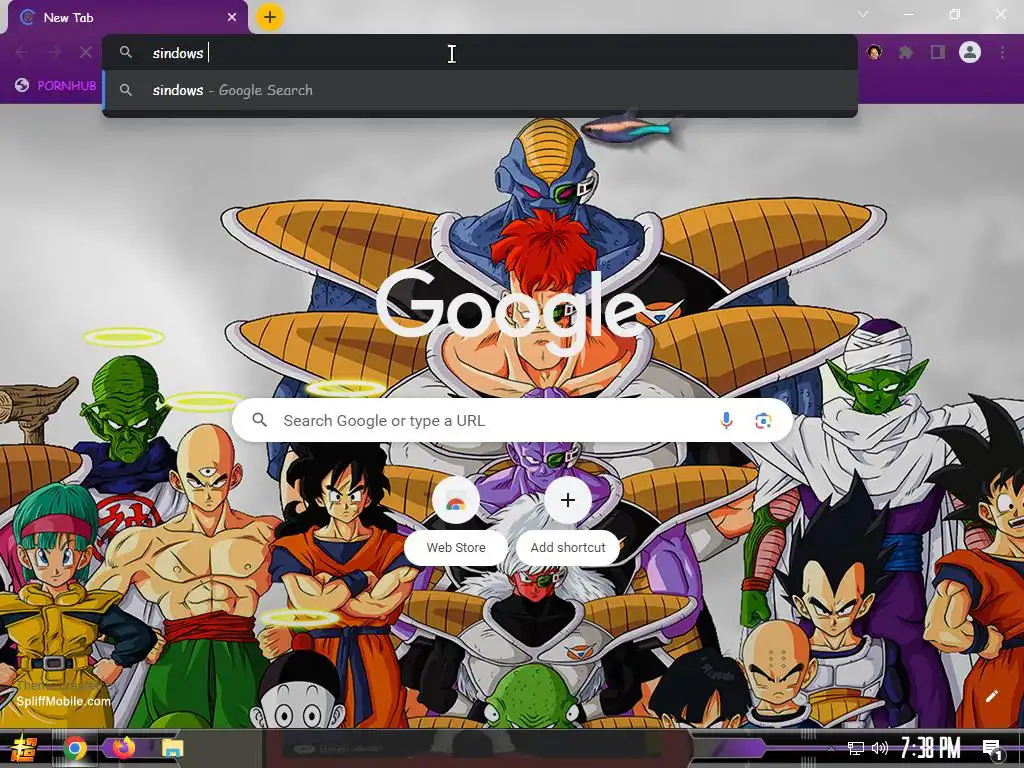This screenshot has height=768, width=1024.
Task: Go back with the back arrow
Action: pos(22,52)
